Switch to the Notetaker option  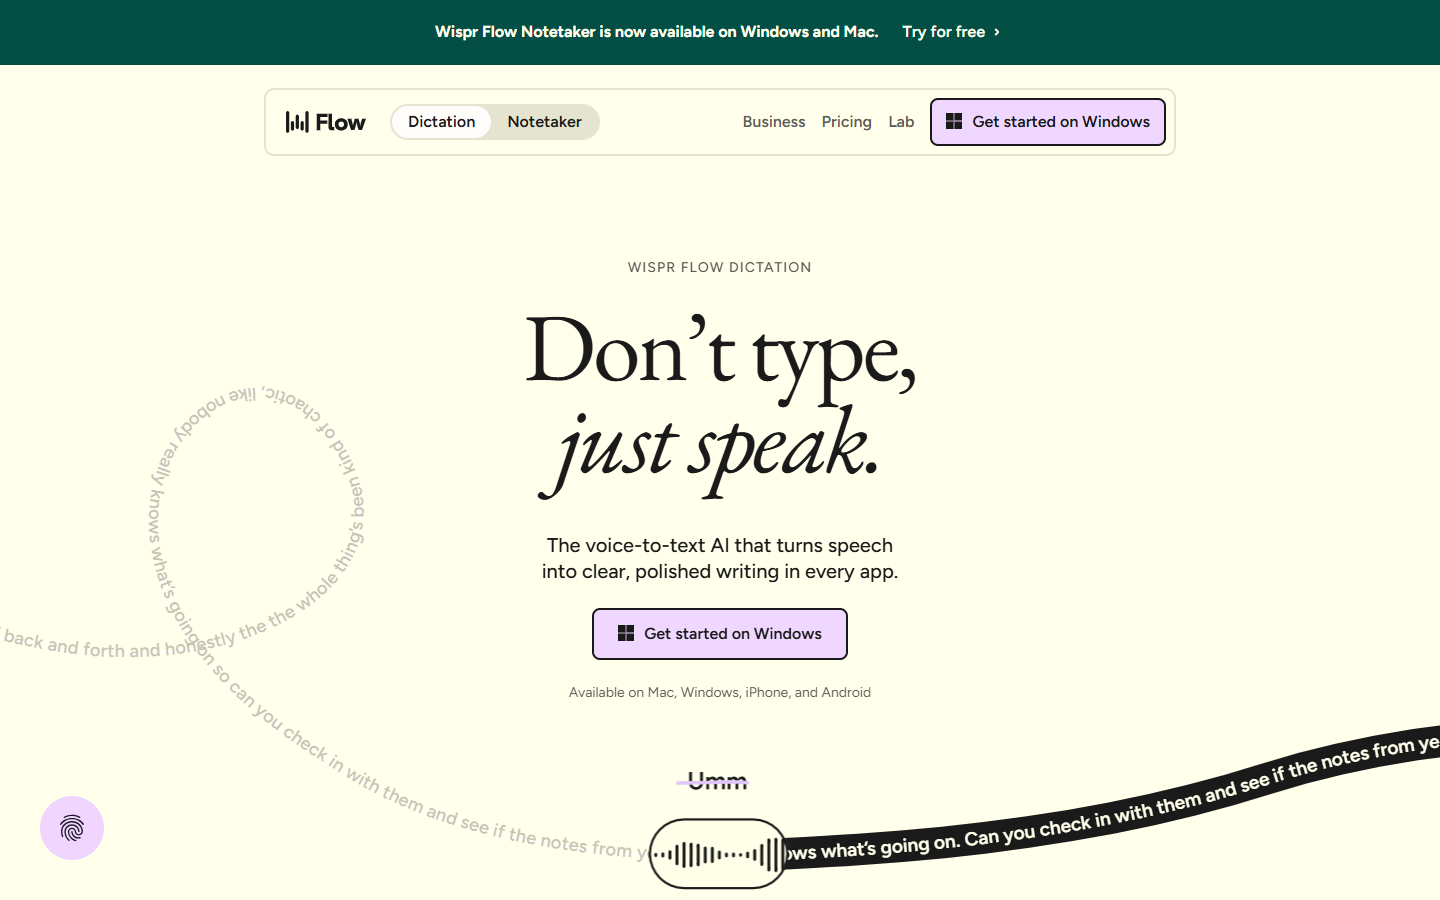coord(544,122)
